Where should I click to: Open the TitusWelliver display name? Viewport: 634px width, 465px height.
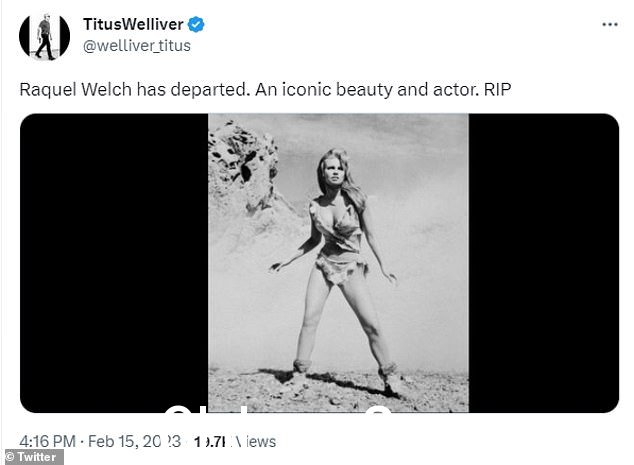coord(133,24)
